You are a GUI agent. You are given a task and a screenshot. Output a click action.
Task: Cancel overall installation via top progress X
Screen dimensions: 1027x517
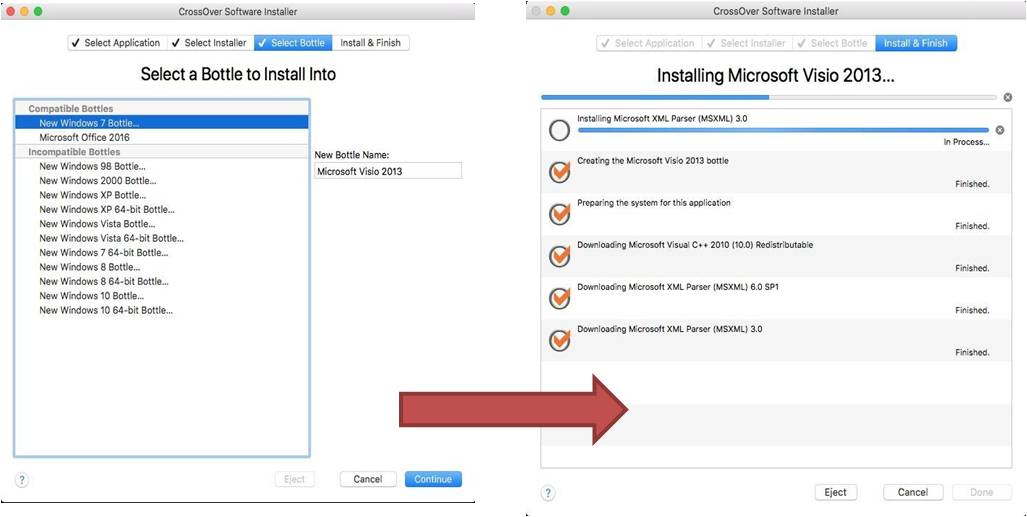pos(1007,97)
